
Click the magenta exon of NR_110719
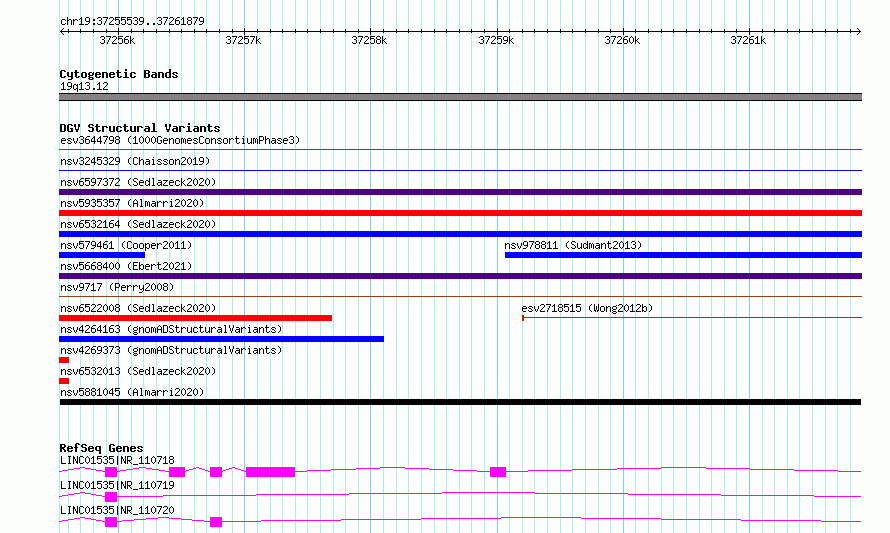(x=111, y=497)
